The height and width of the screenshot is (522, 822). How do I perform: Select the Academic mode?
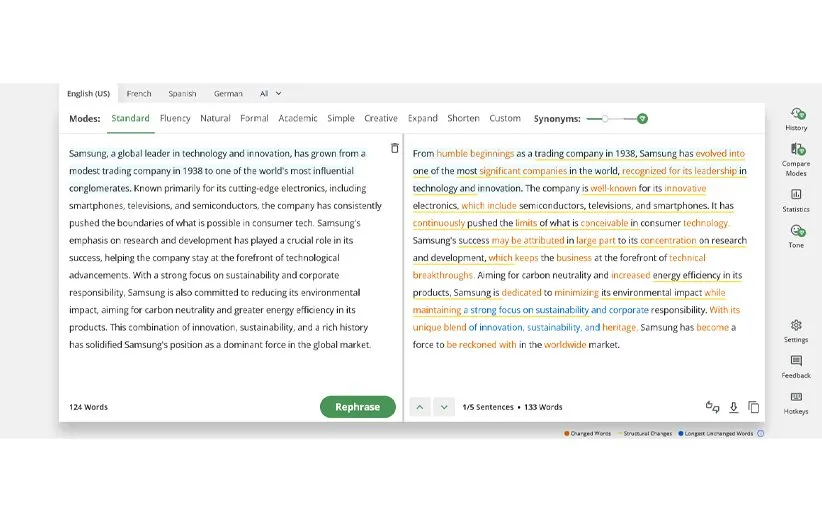click(298, 118)
